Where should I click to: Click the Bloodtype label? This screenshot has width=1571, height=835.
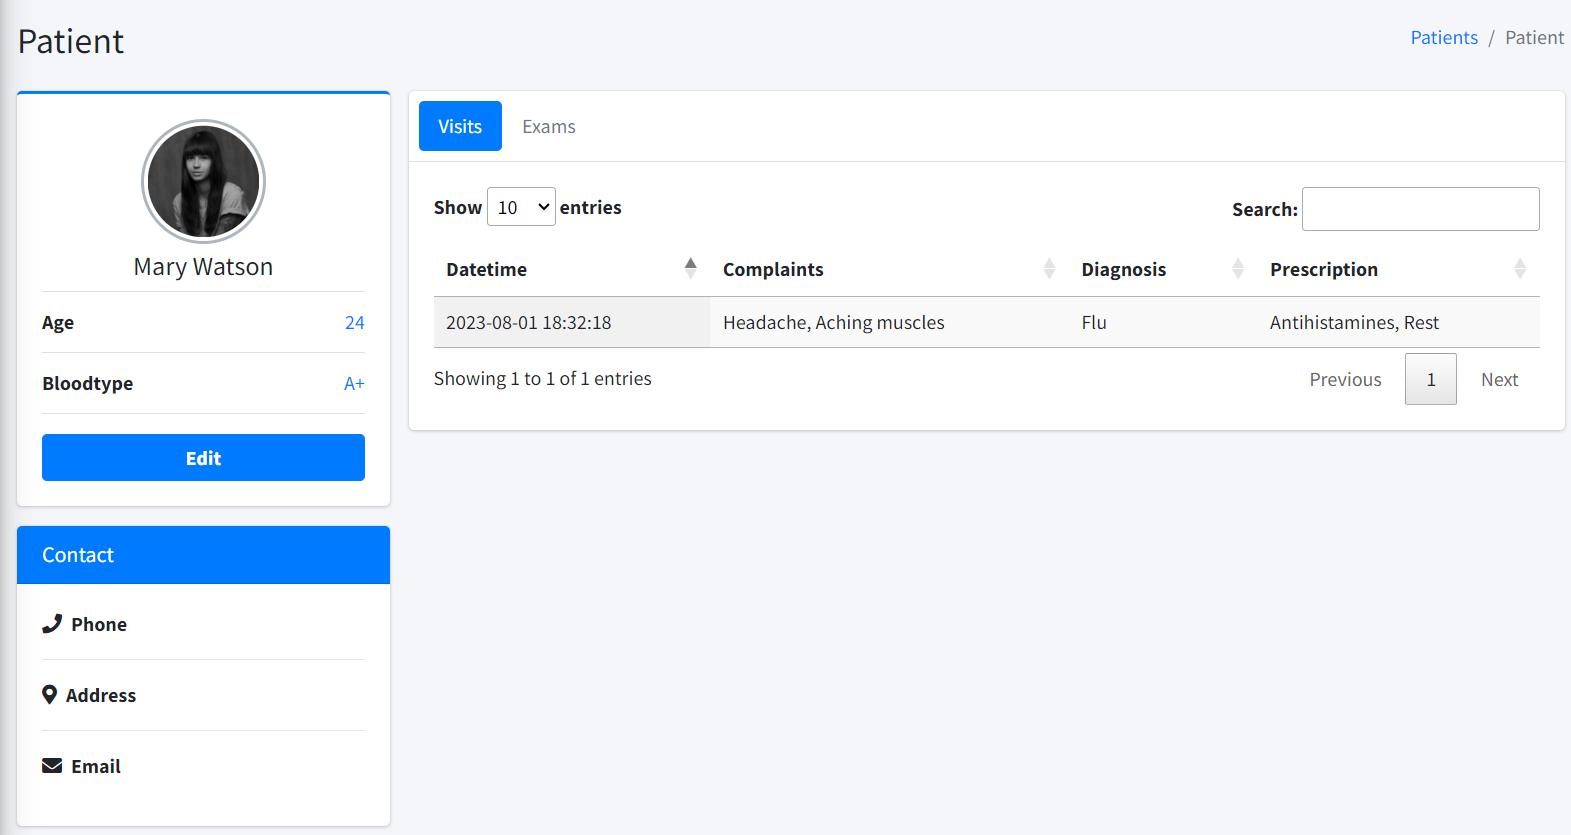coord(88,383)
